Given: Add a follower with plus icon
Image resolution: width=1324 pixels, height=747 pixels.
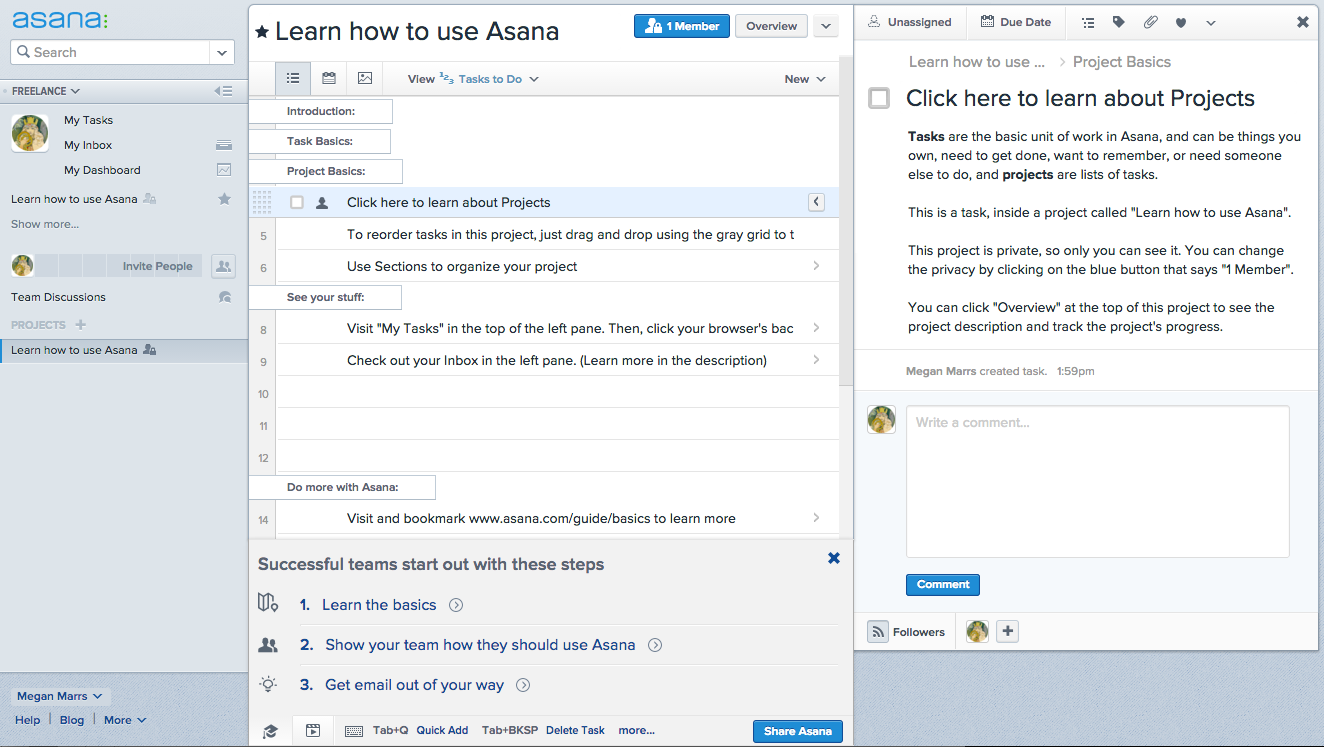Looking at the screenshot, I should tap(1007, 631).
